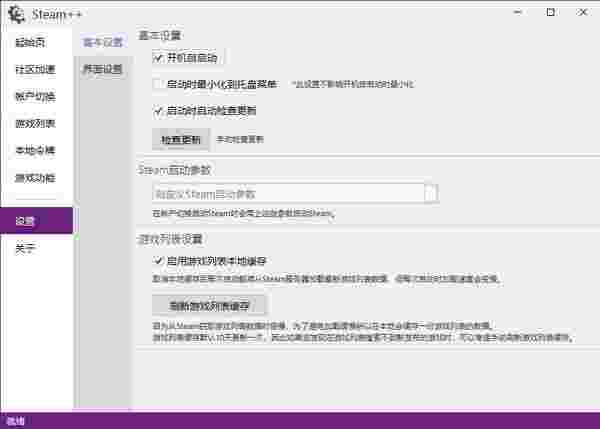600x429 pixels.
Task: Click the Steam启动参数 section heading
Action: click(x=174, y=170)
